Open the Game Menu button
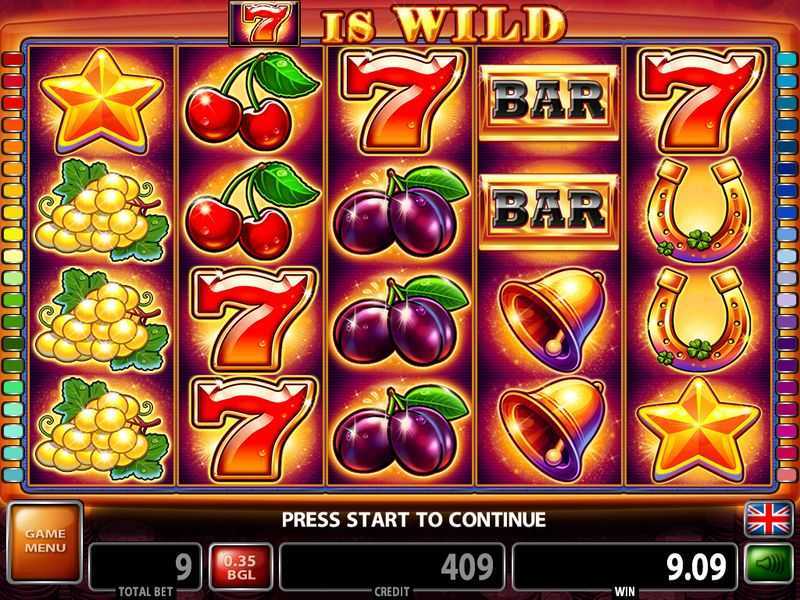The height and width of the screenshot is (600, 800). click(45, 542)
